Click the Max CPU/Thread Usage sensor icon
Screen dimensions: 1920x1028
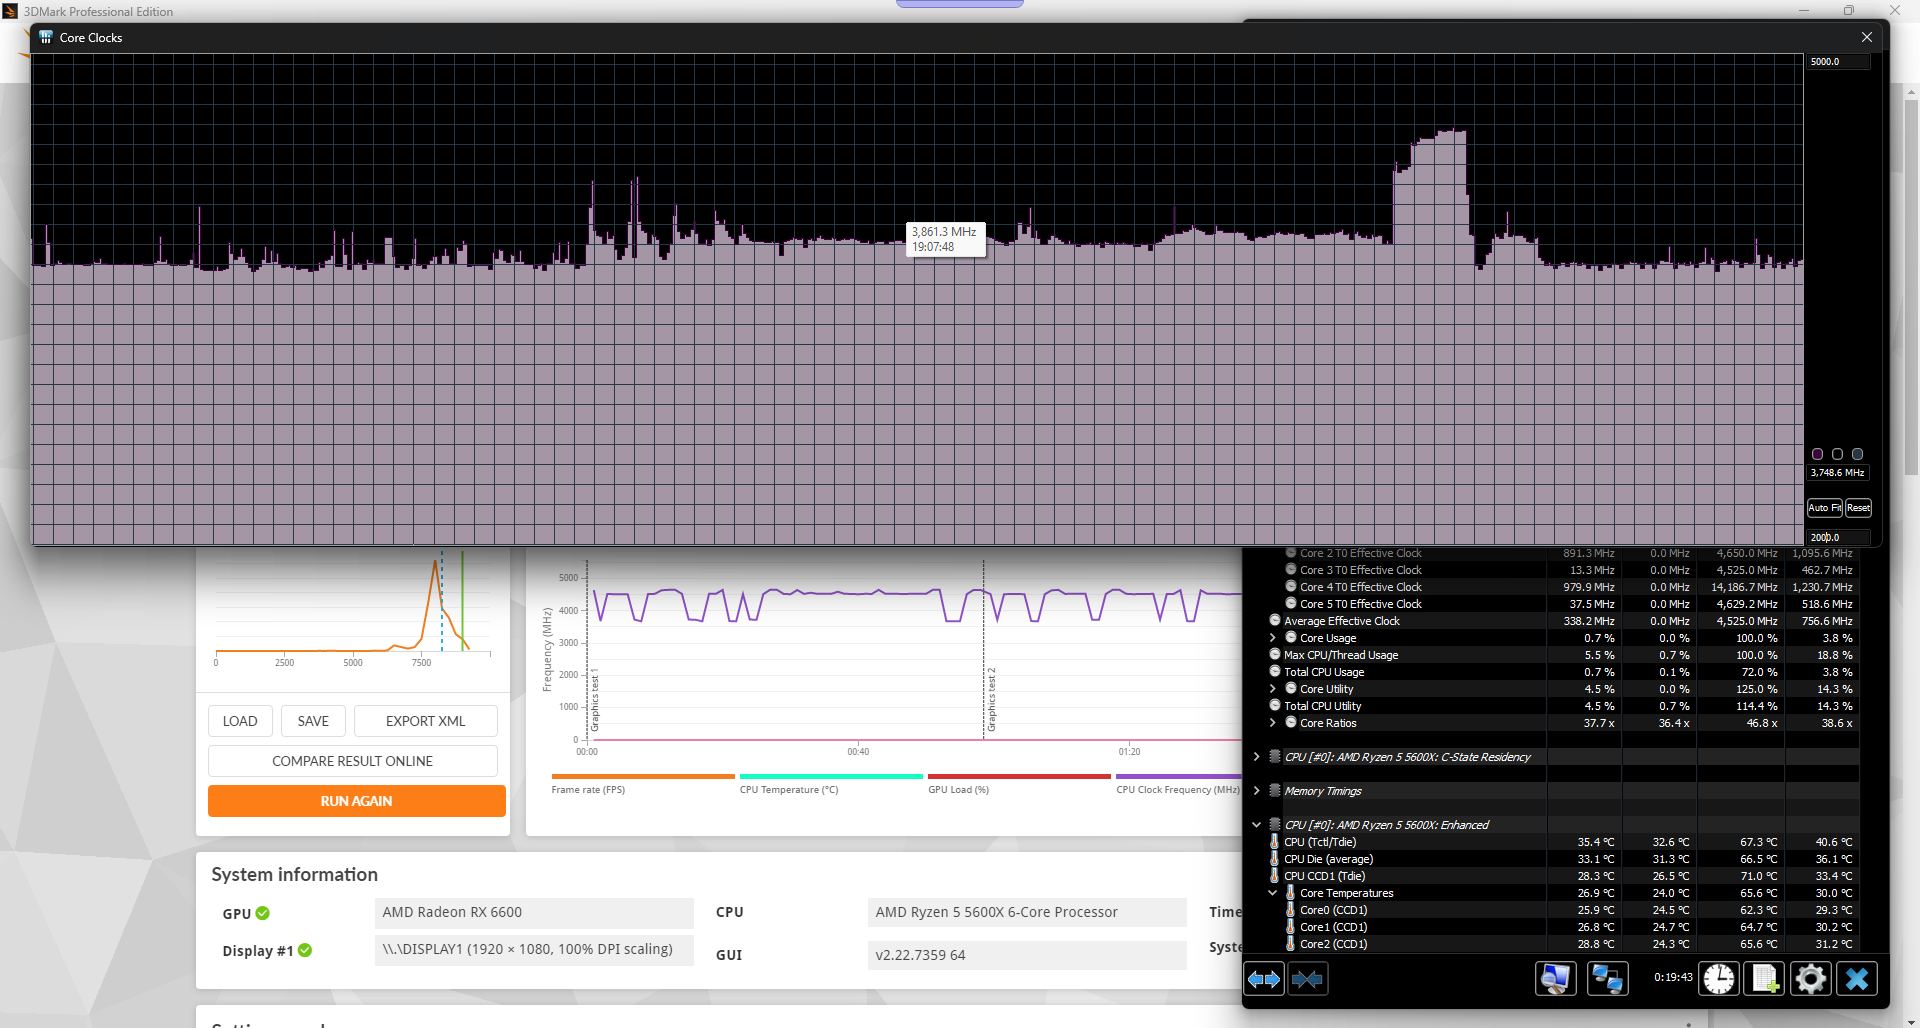pos(1275,655)
